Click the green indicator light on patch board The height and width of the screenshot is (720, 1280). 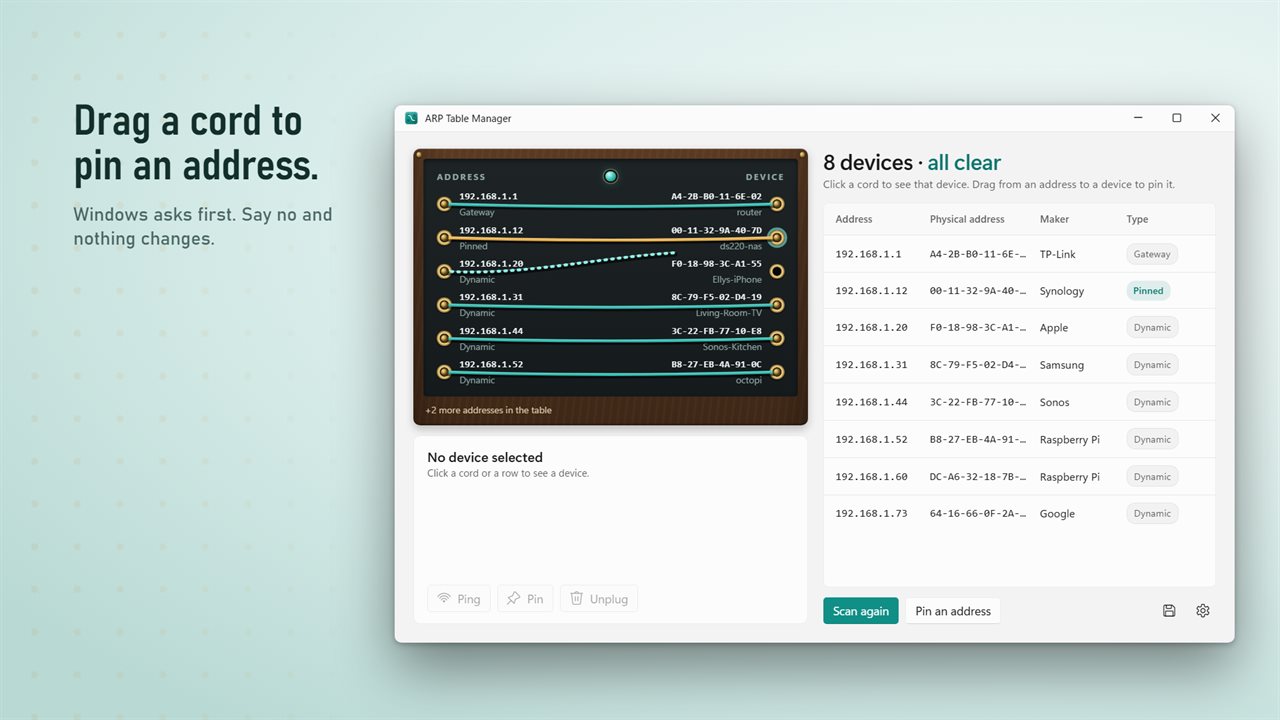(610, 177)
